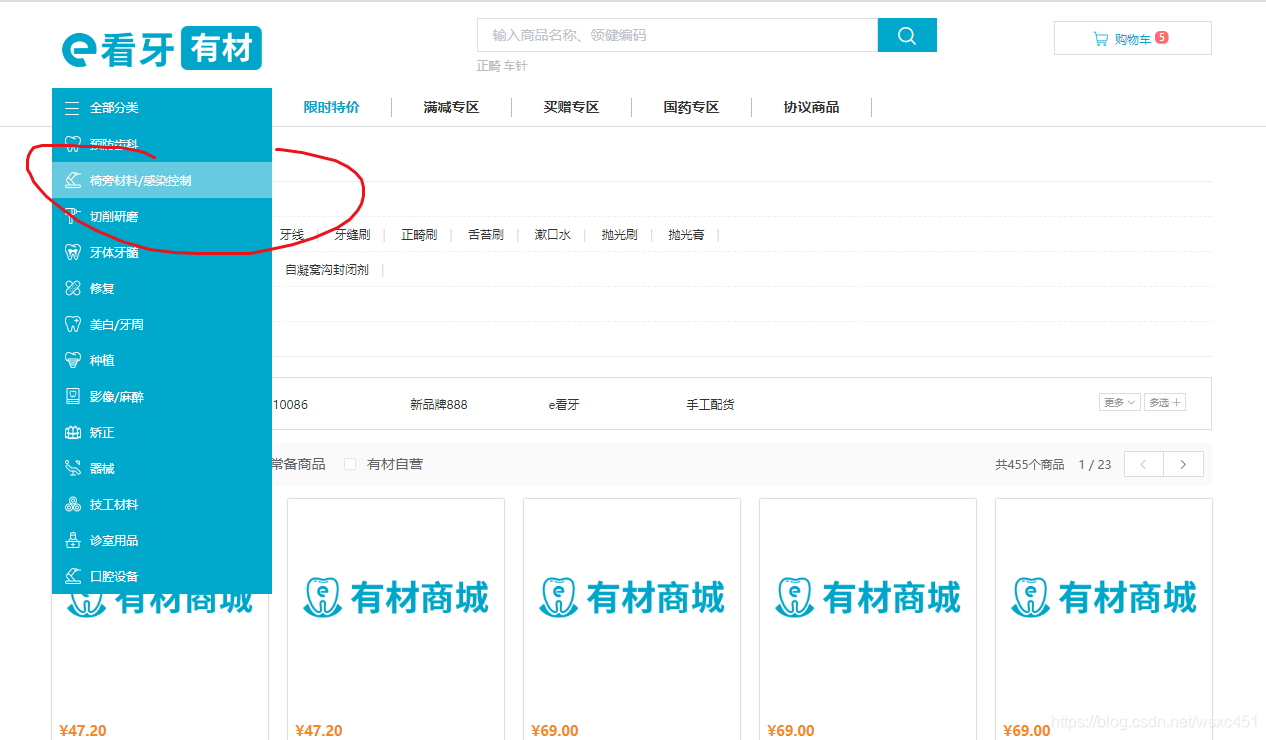Image resolution: width=1266 pixels, height=740 pixels.
Task: Select brand e看牙
Action: pos(564,405)
